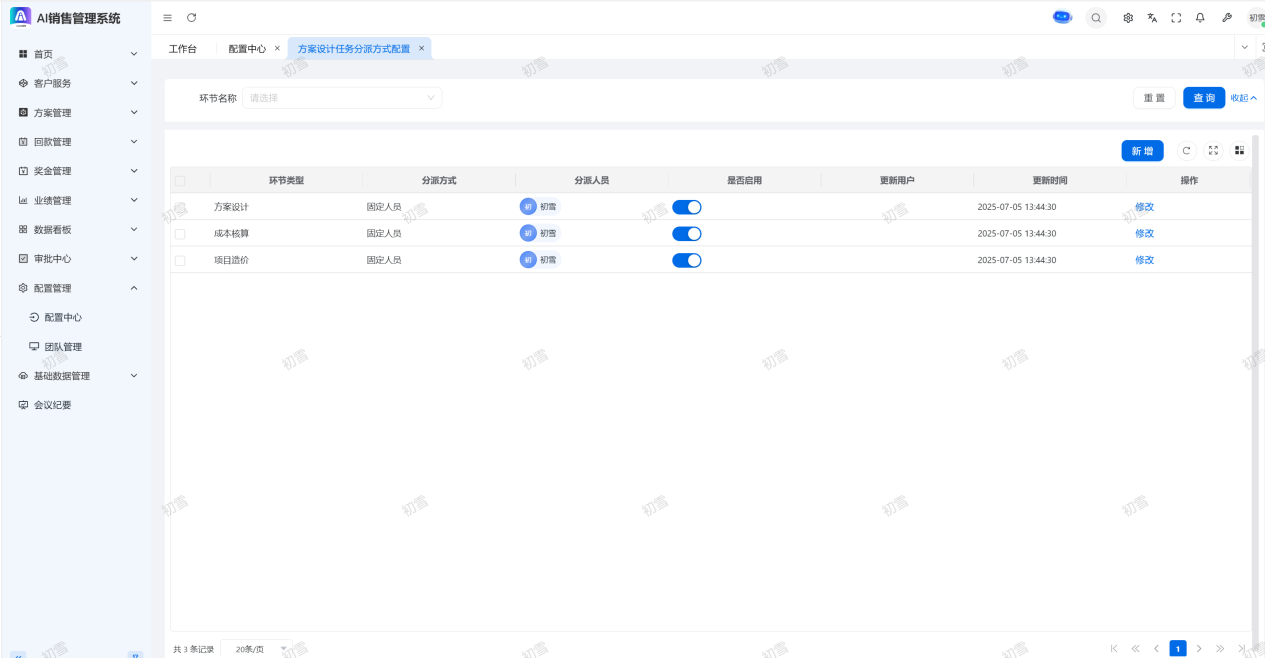
Task: Click the notification bell icon
Action: (x=1200, y=18)
